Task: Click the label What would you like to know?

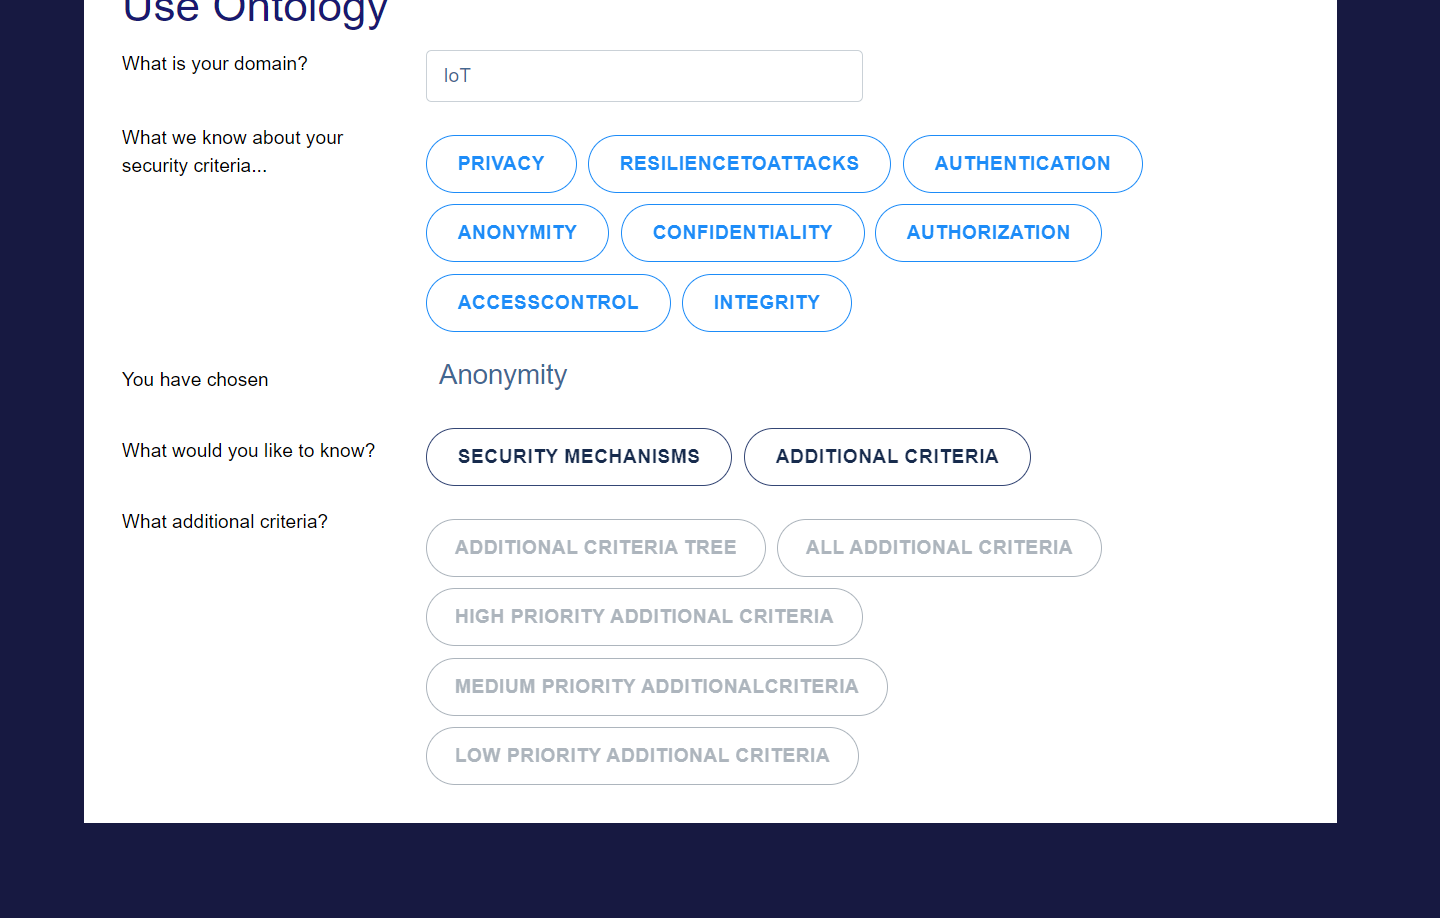Action: tap(248, 450)
